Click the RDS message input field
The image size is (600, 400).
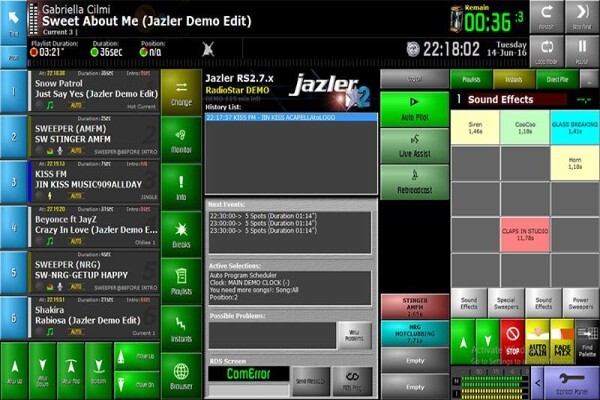click(x=249, y=390)
